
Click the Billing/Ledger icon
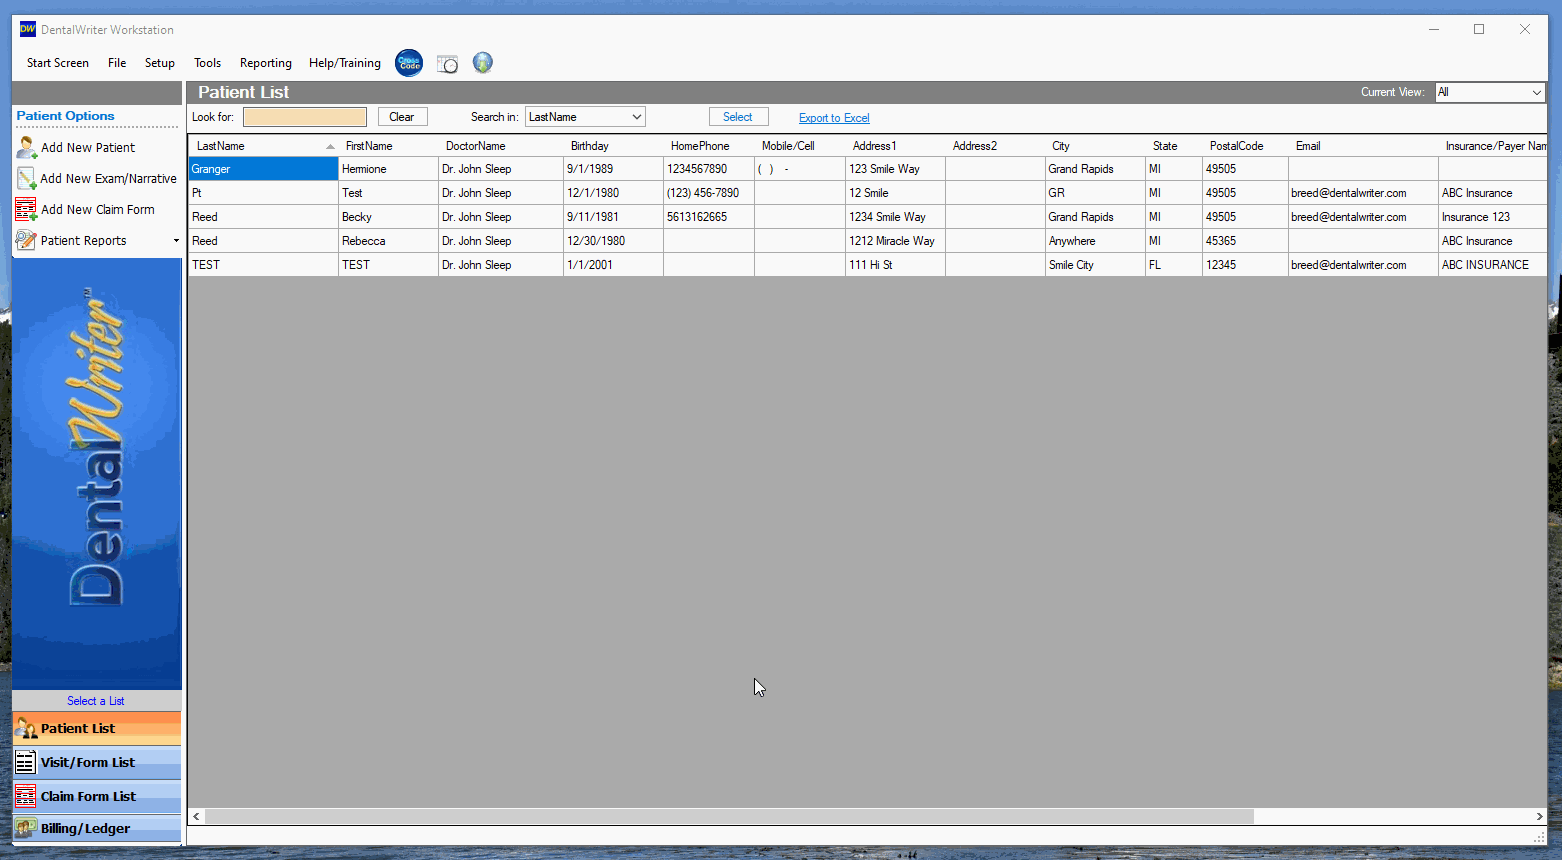point(26,828)
